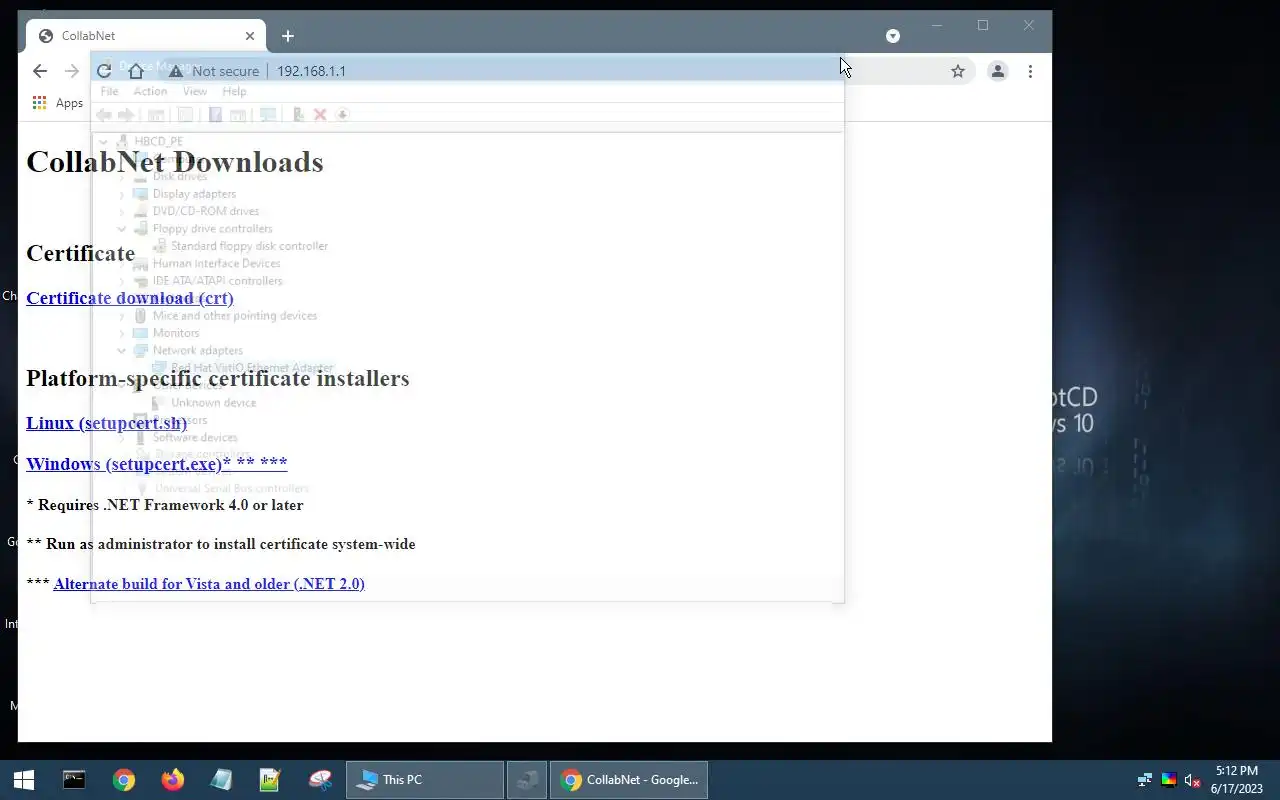Click the CollabNet Downloads heading

175,162
